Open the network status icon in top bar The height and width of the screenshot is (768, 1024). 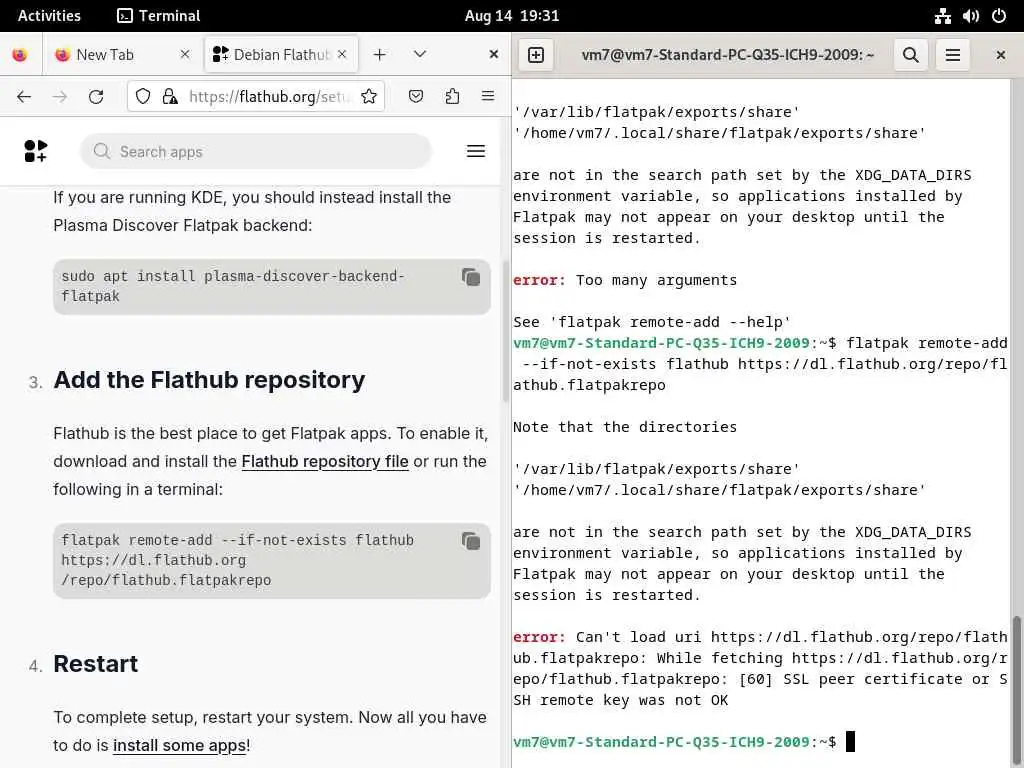click(942, 16)
